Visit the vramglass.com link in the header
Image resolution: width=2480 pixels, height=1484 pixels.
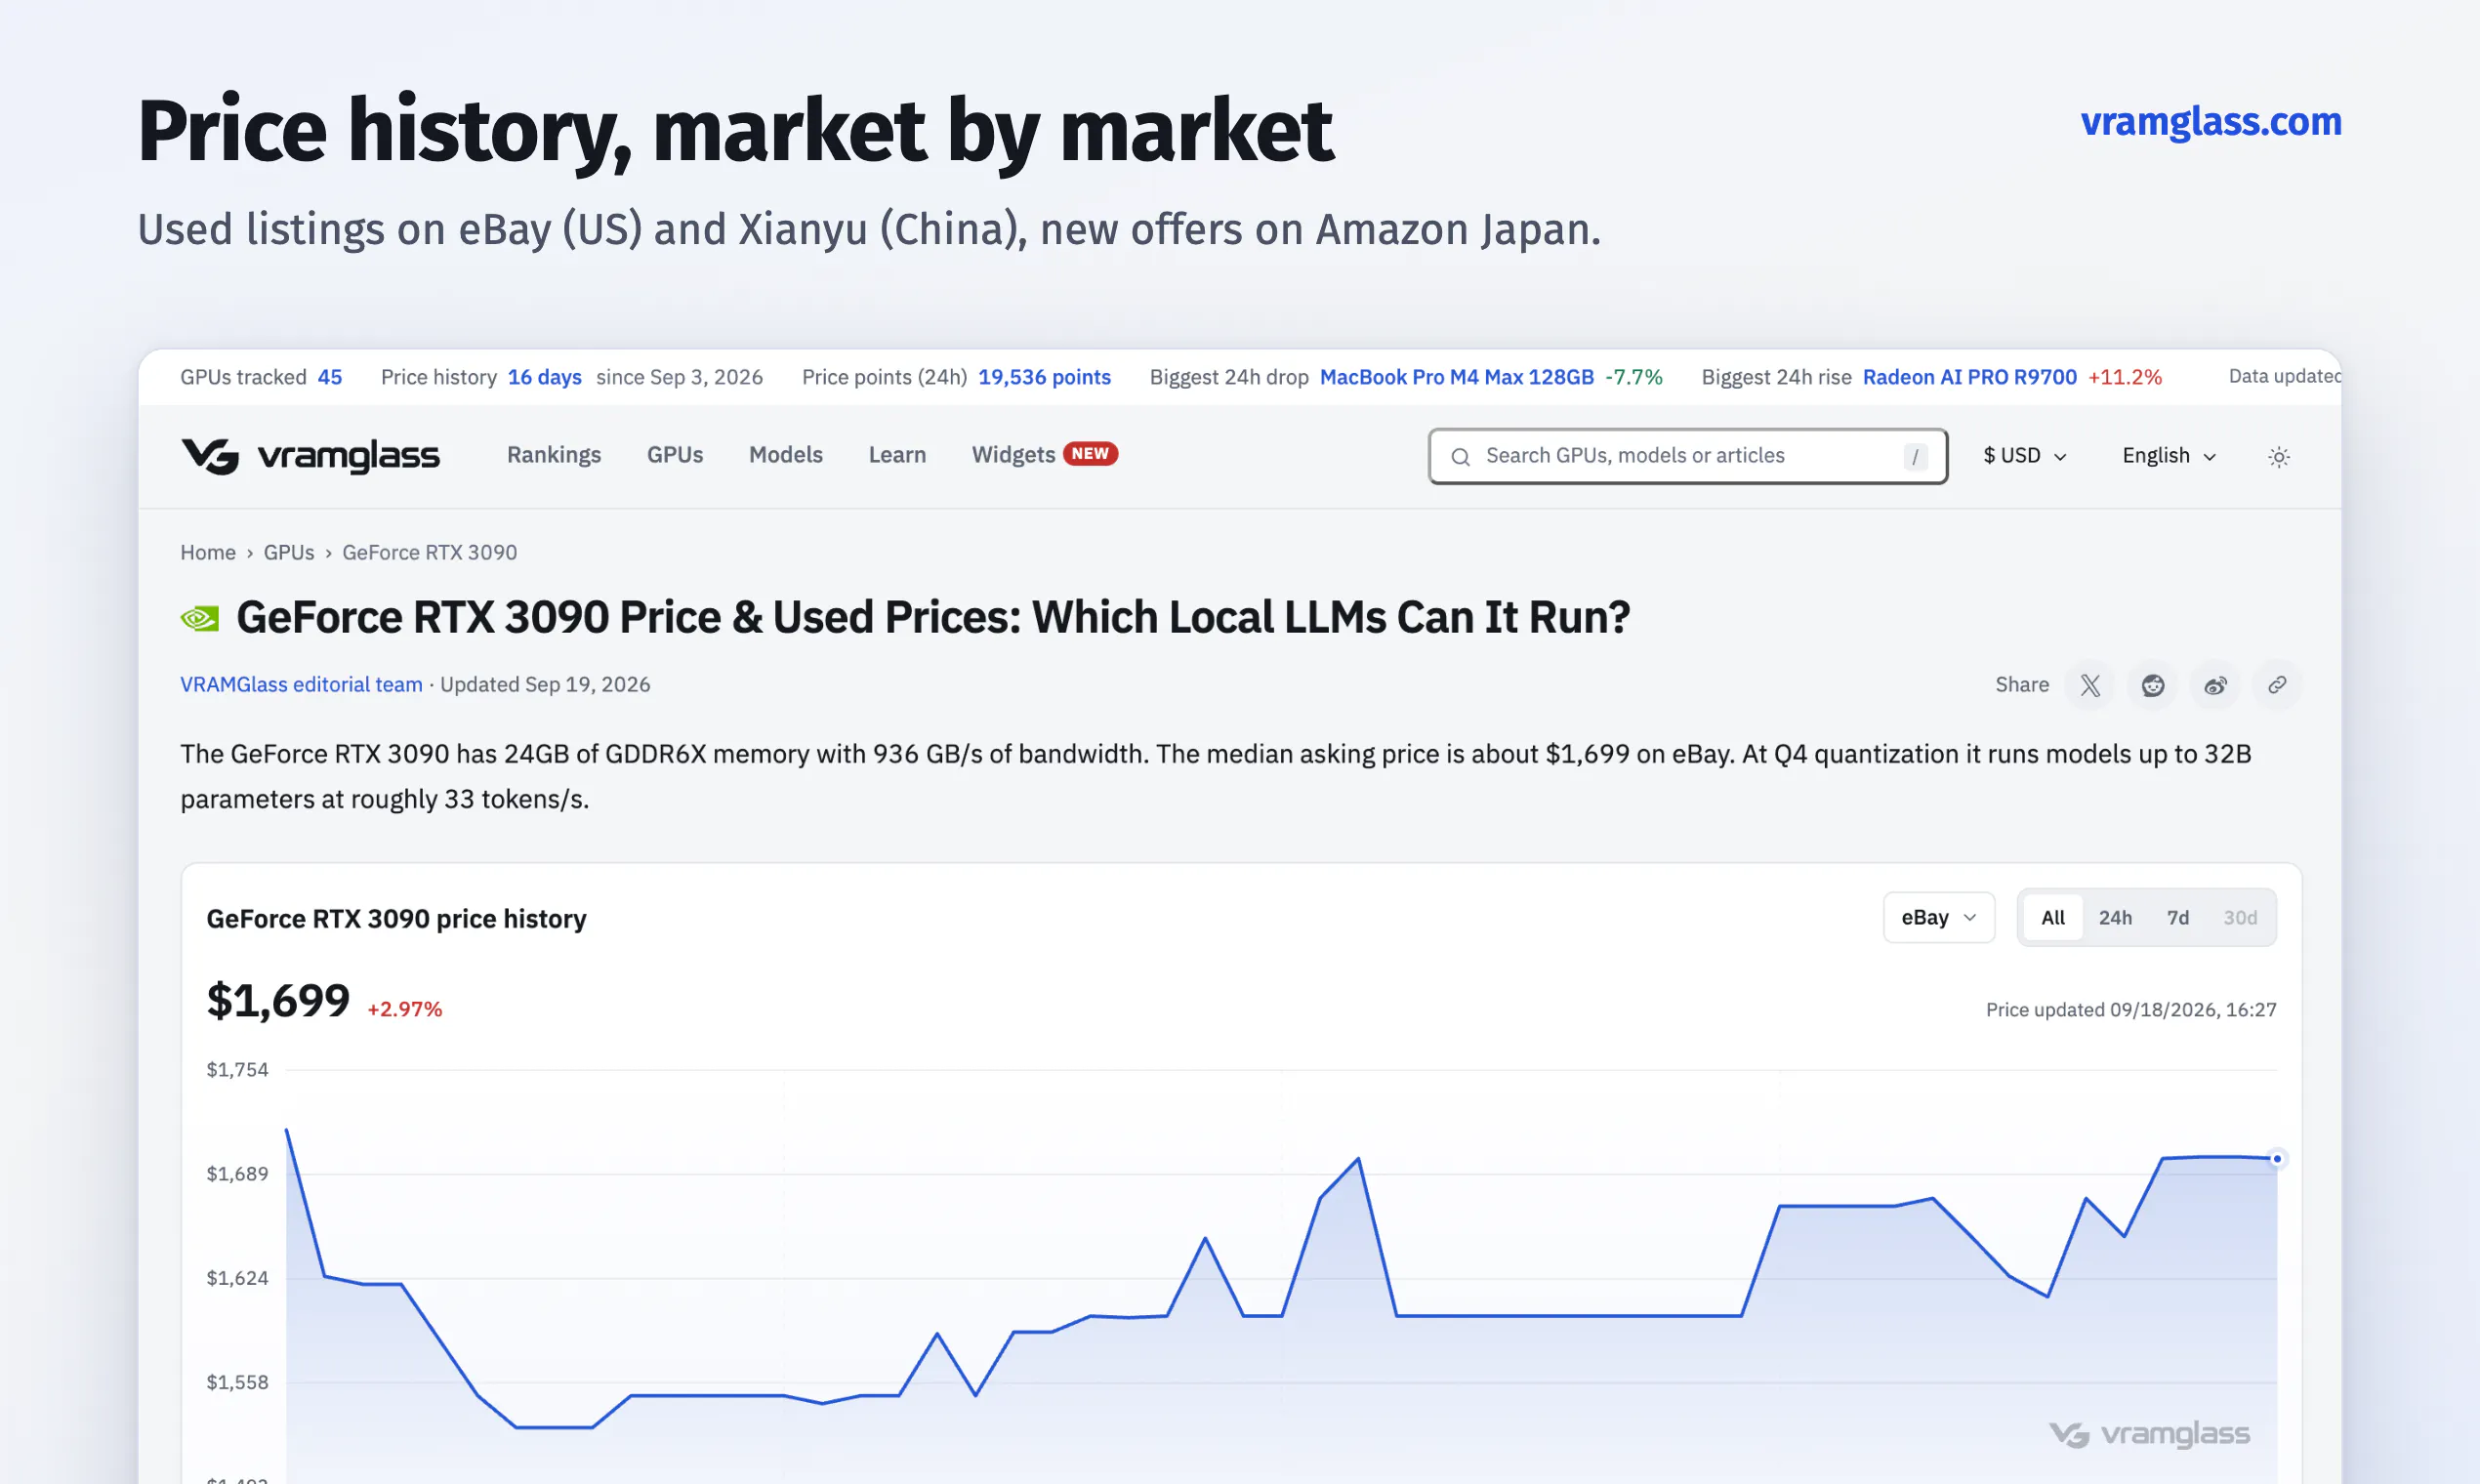[2211, 122]
